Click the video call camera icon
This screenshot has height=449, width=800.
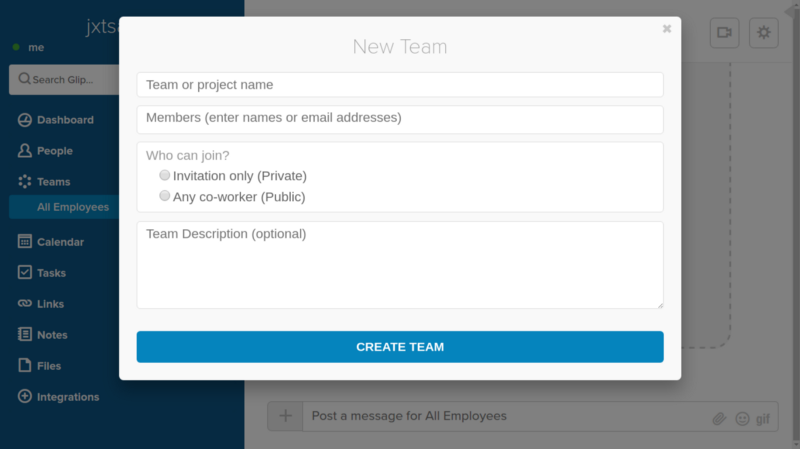tap(724, 33)
